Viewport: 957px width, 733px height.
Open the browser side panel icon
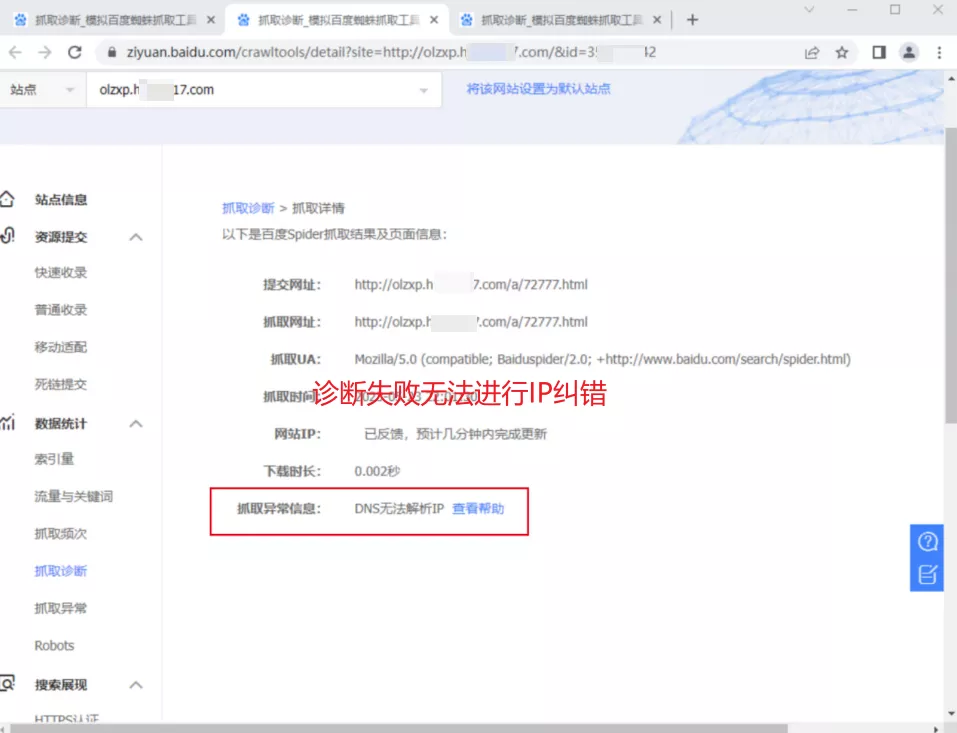tap(879, 52)
